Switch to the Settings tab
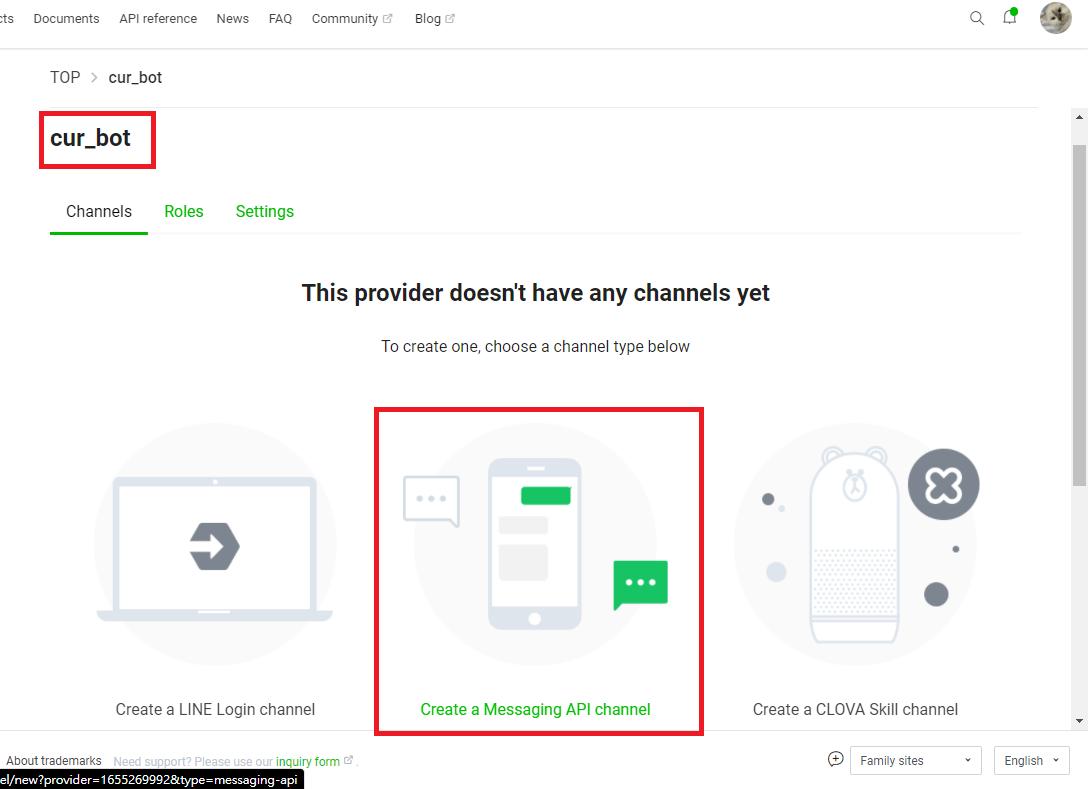 (x=265, y=212)
